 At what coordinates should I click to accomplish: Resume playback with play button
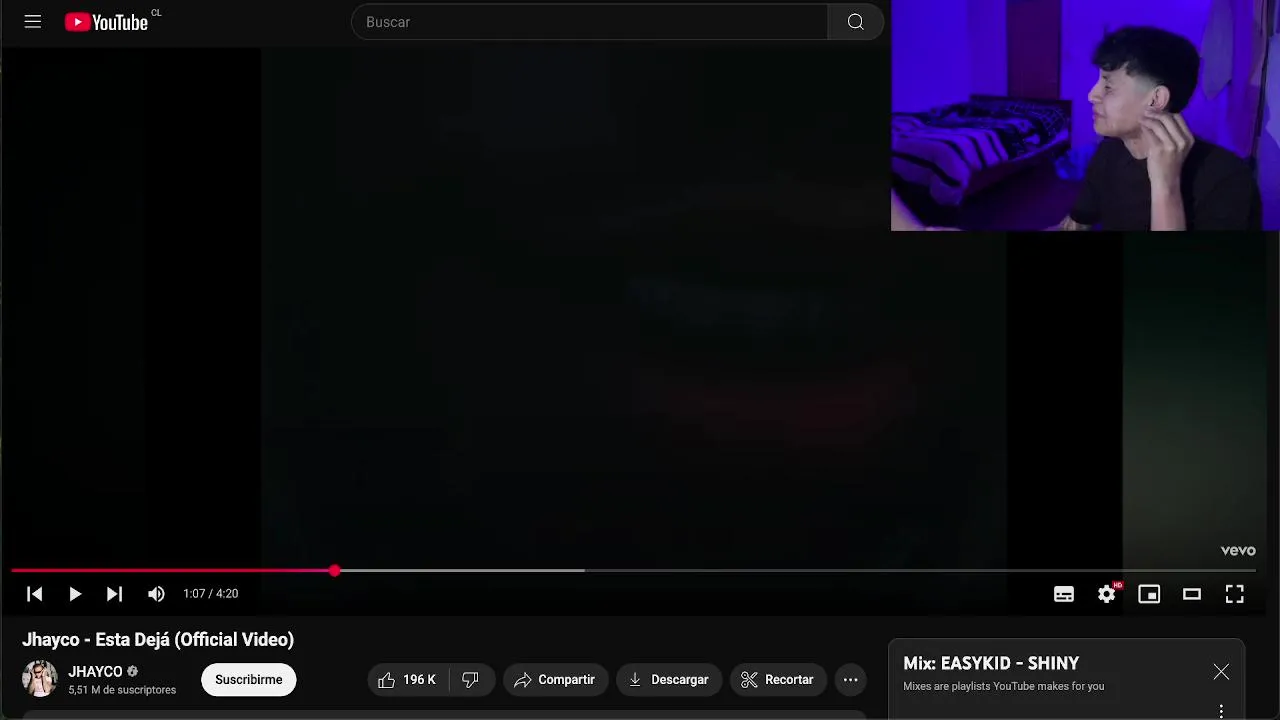(x=75, y=594)
